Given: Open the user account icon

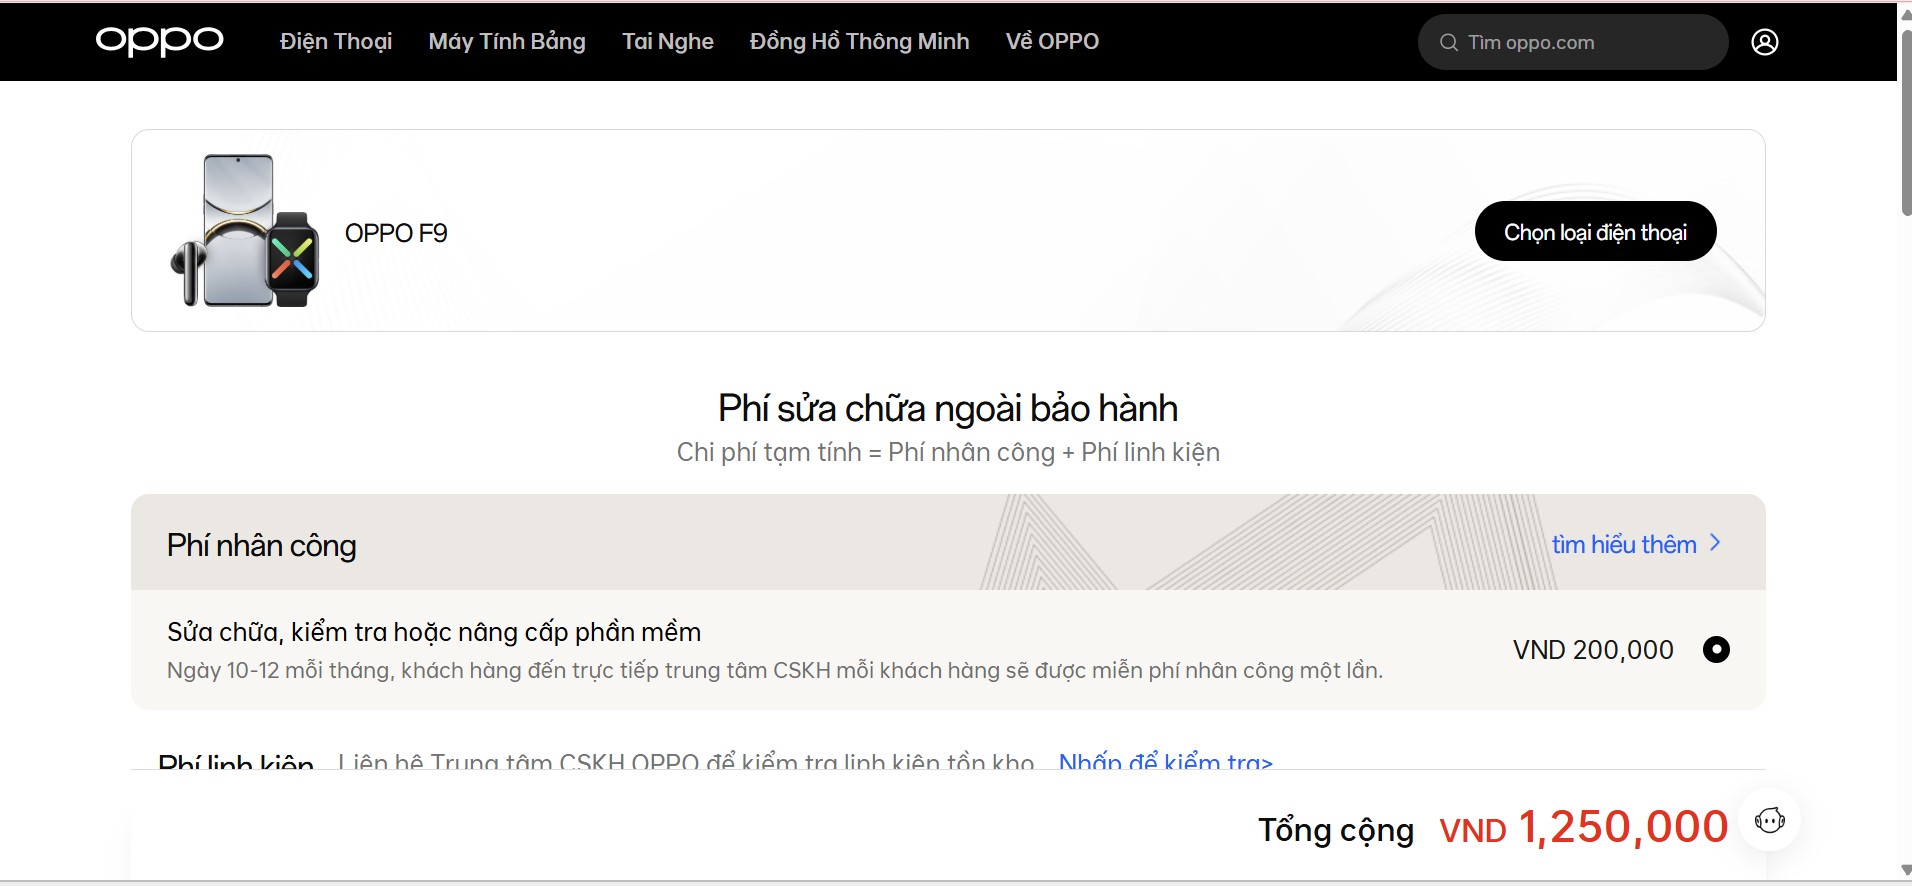Looking at the screenshot, I should tap(1764, 42).
